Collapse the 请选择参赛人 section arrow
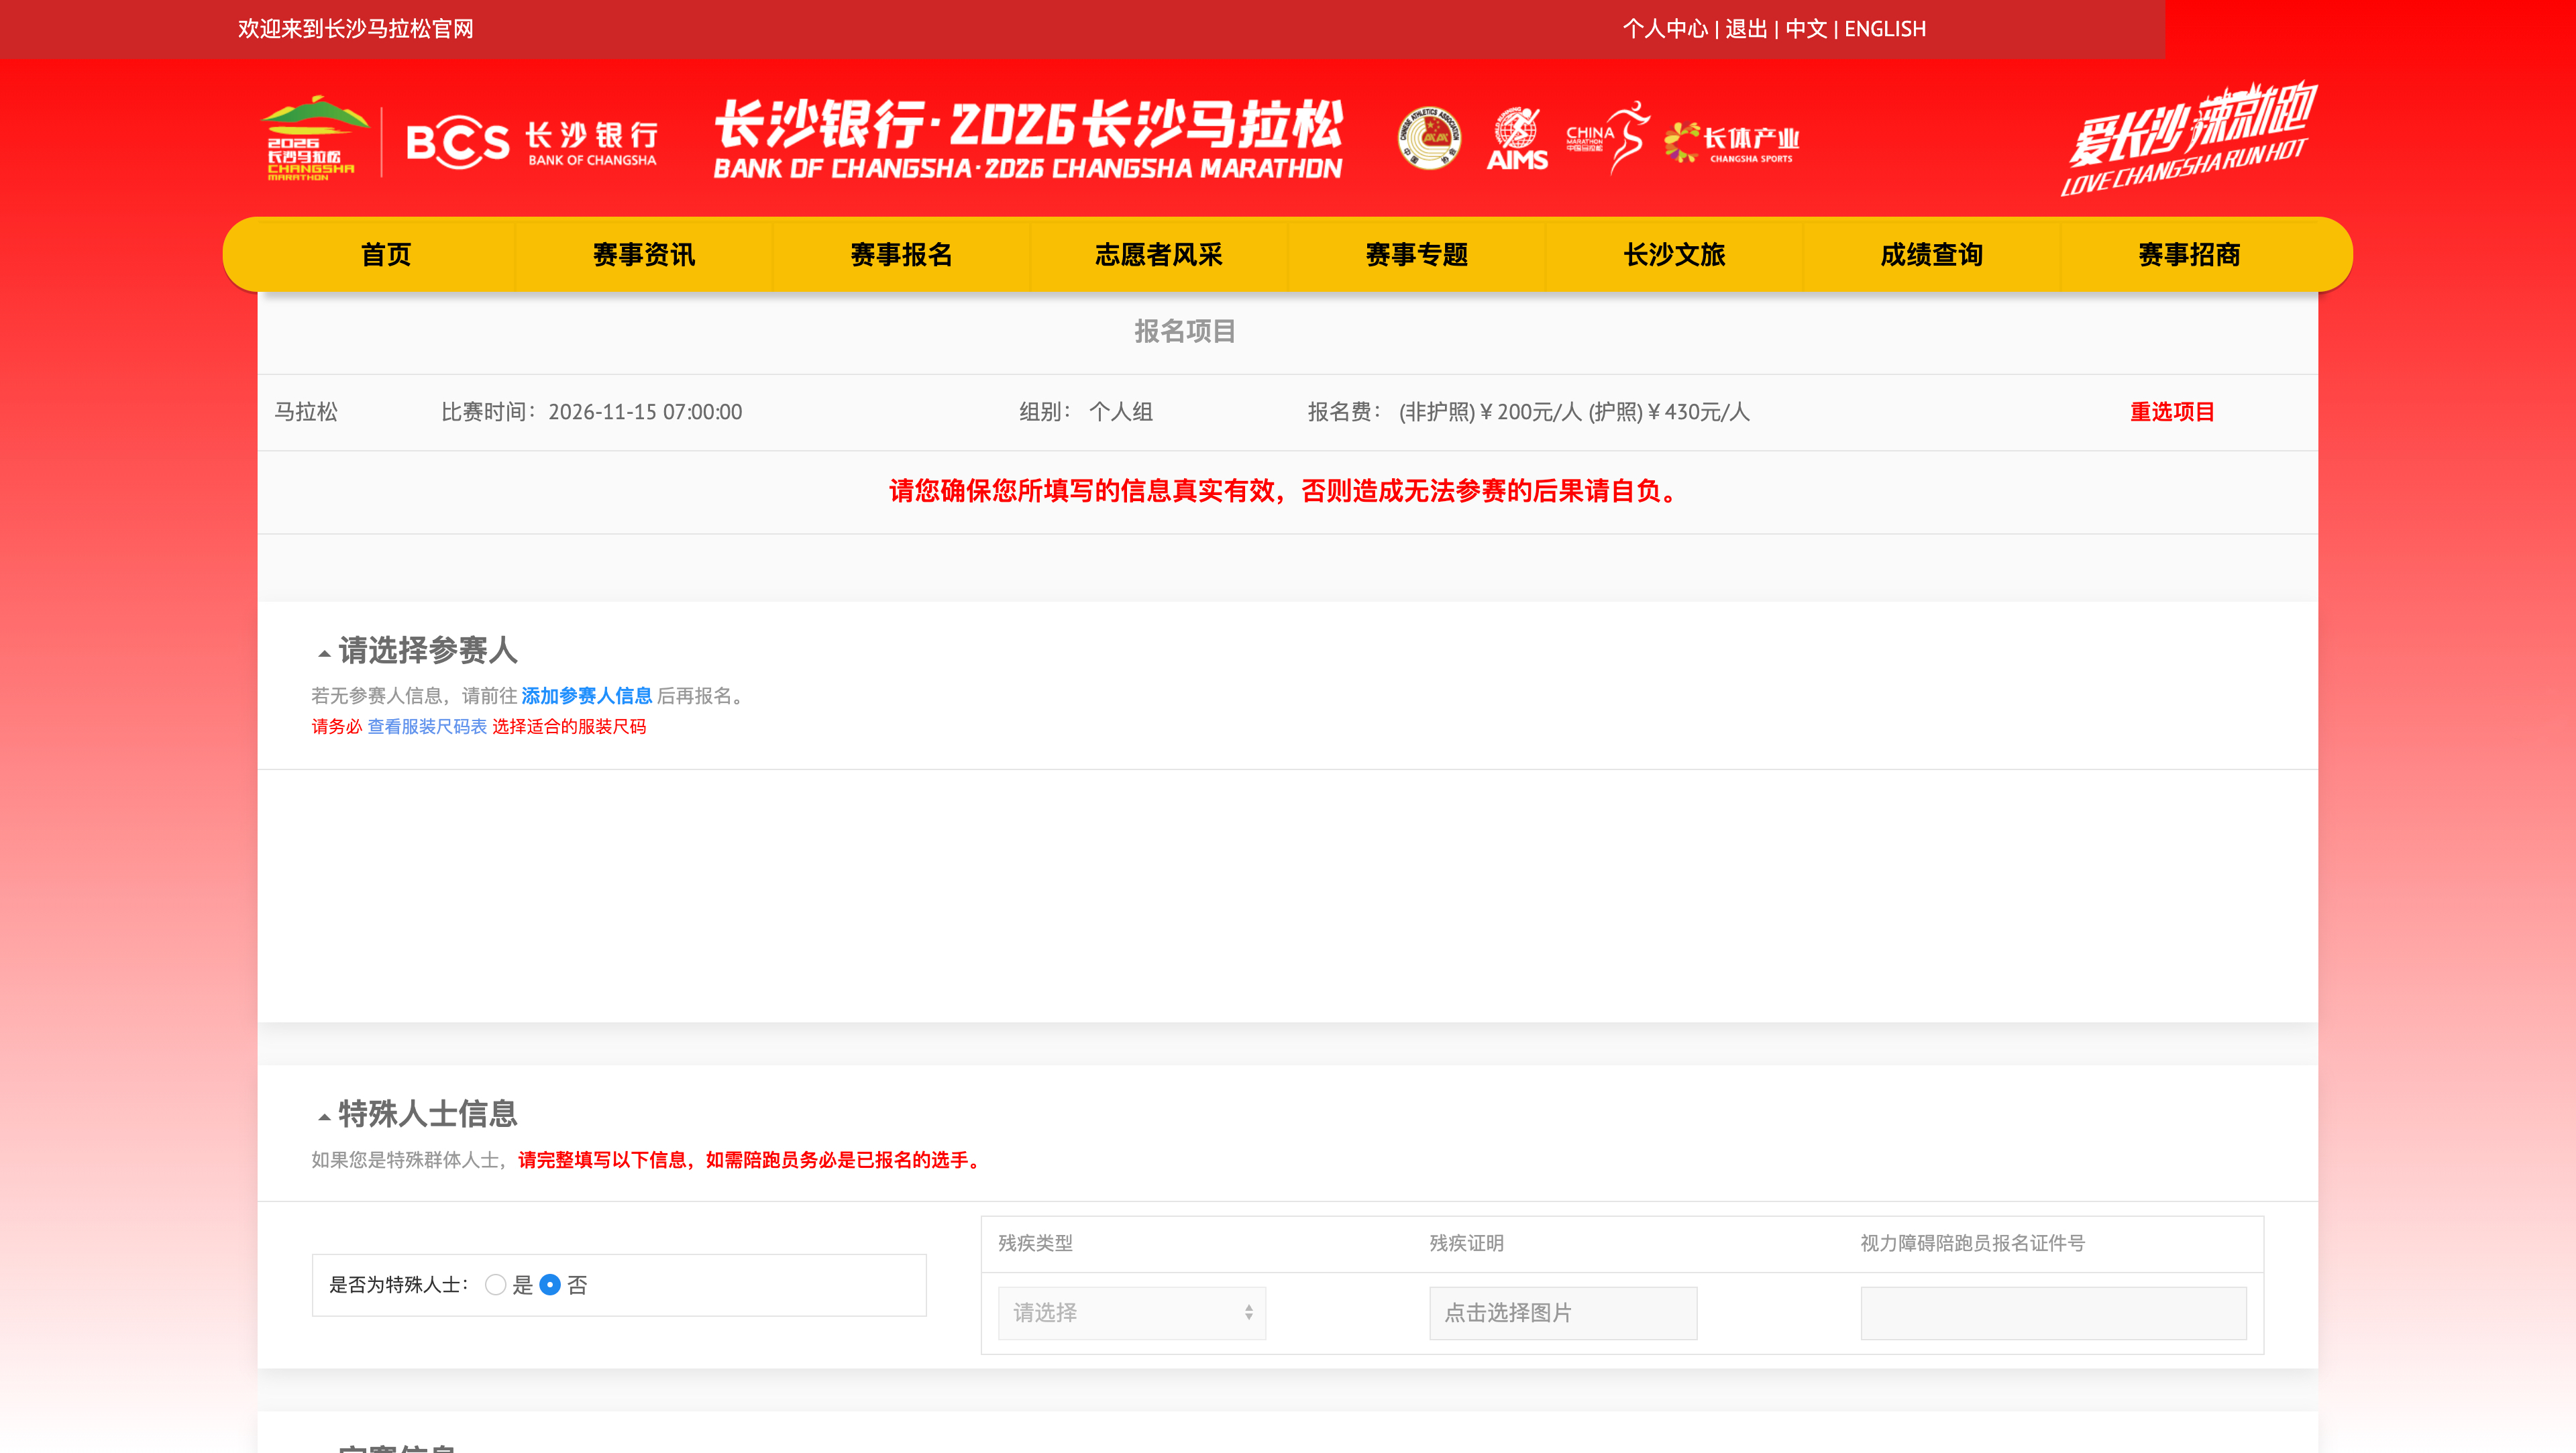2576x1453 pixels. click(324, 654)
